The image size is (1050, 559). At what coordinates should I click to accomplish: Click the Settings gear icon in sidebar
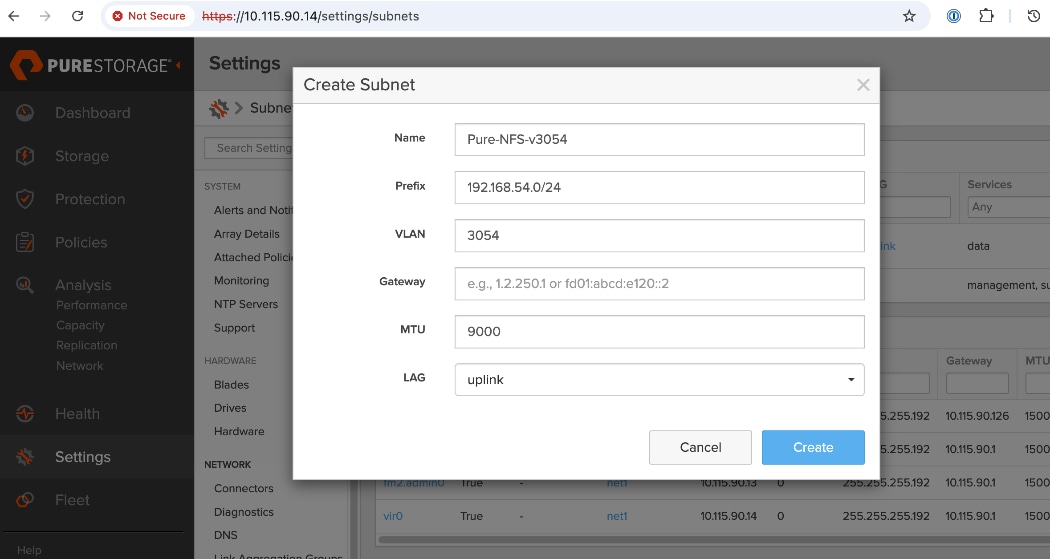point(25,457)
